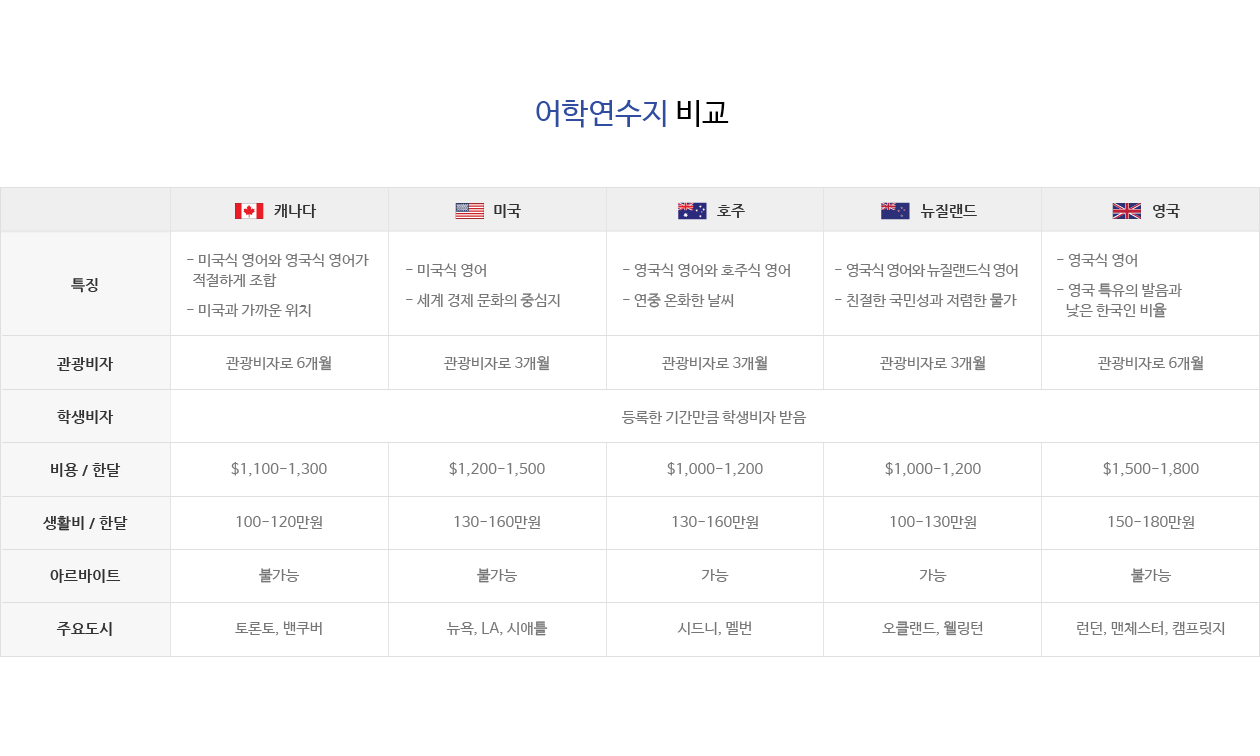Click the 토론토, 밴쿠버 cities cell
The image size is (1260, 756).
tap(279, 629)
